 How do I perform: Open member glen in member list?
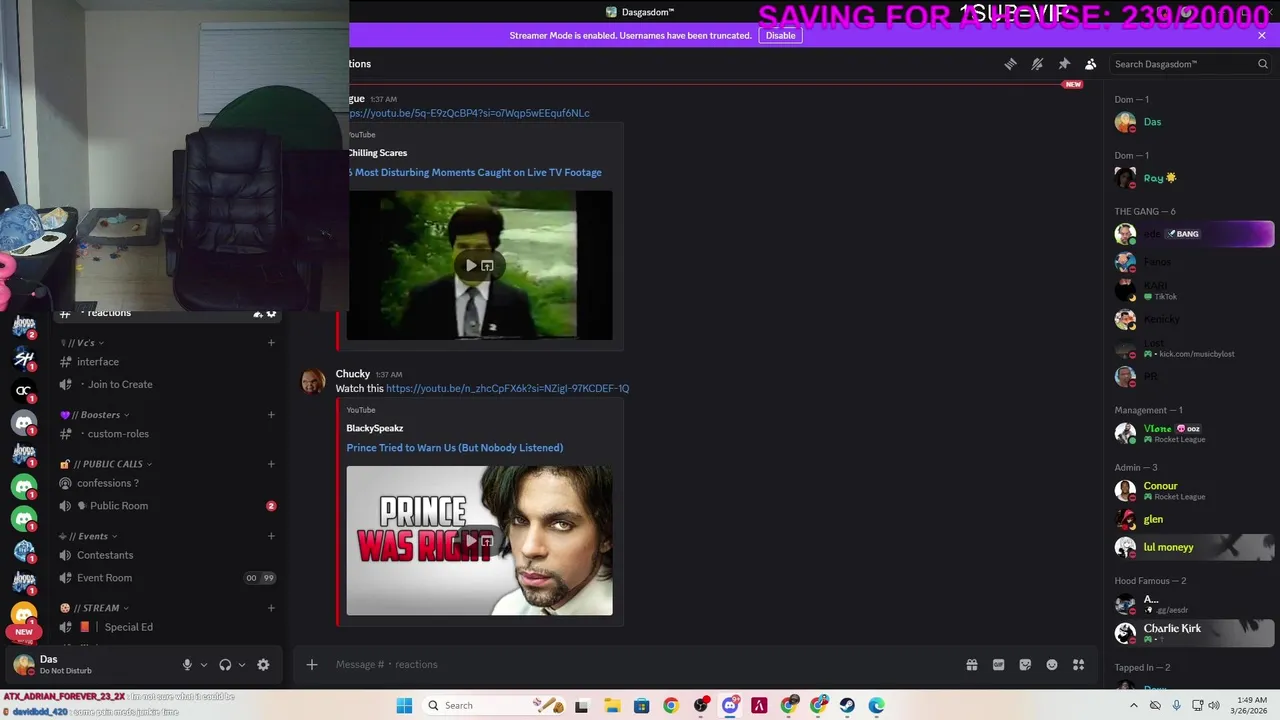(x=1192, y=519)
